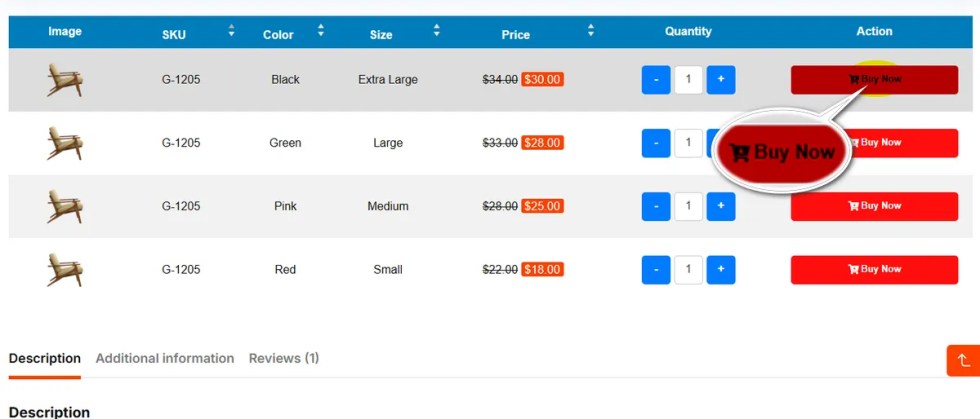The image size is (980, 419).
Task: Click the Black chair product thumbnail
Action: (65, 80)
